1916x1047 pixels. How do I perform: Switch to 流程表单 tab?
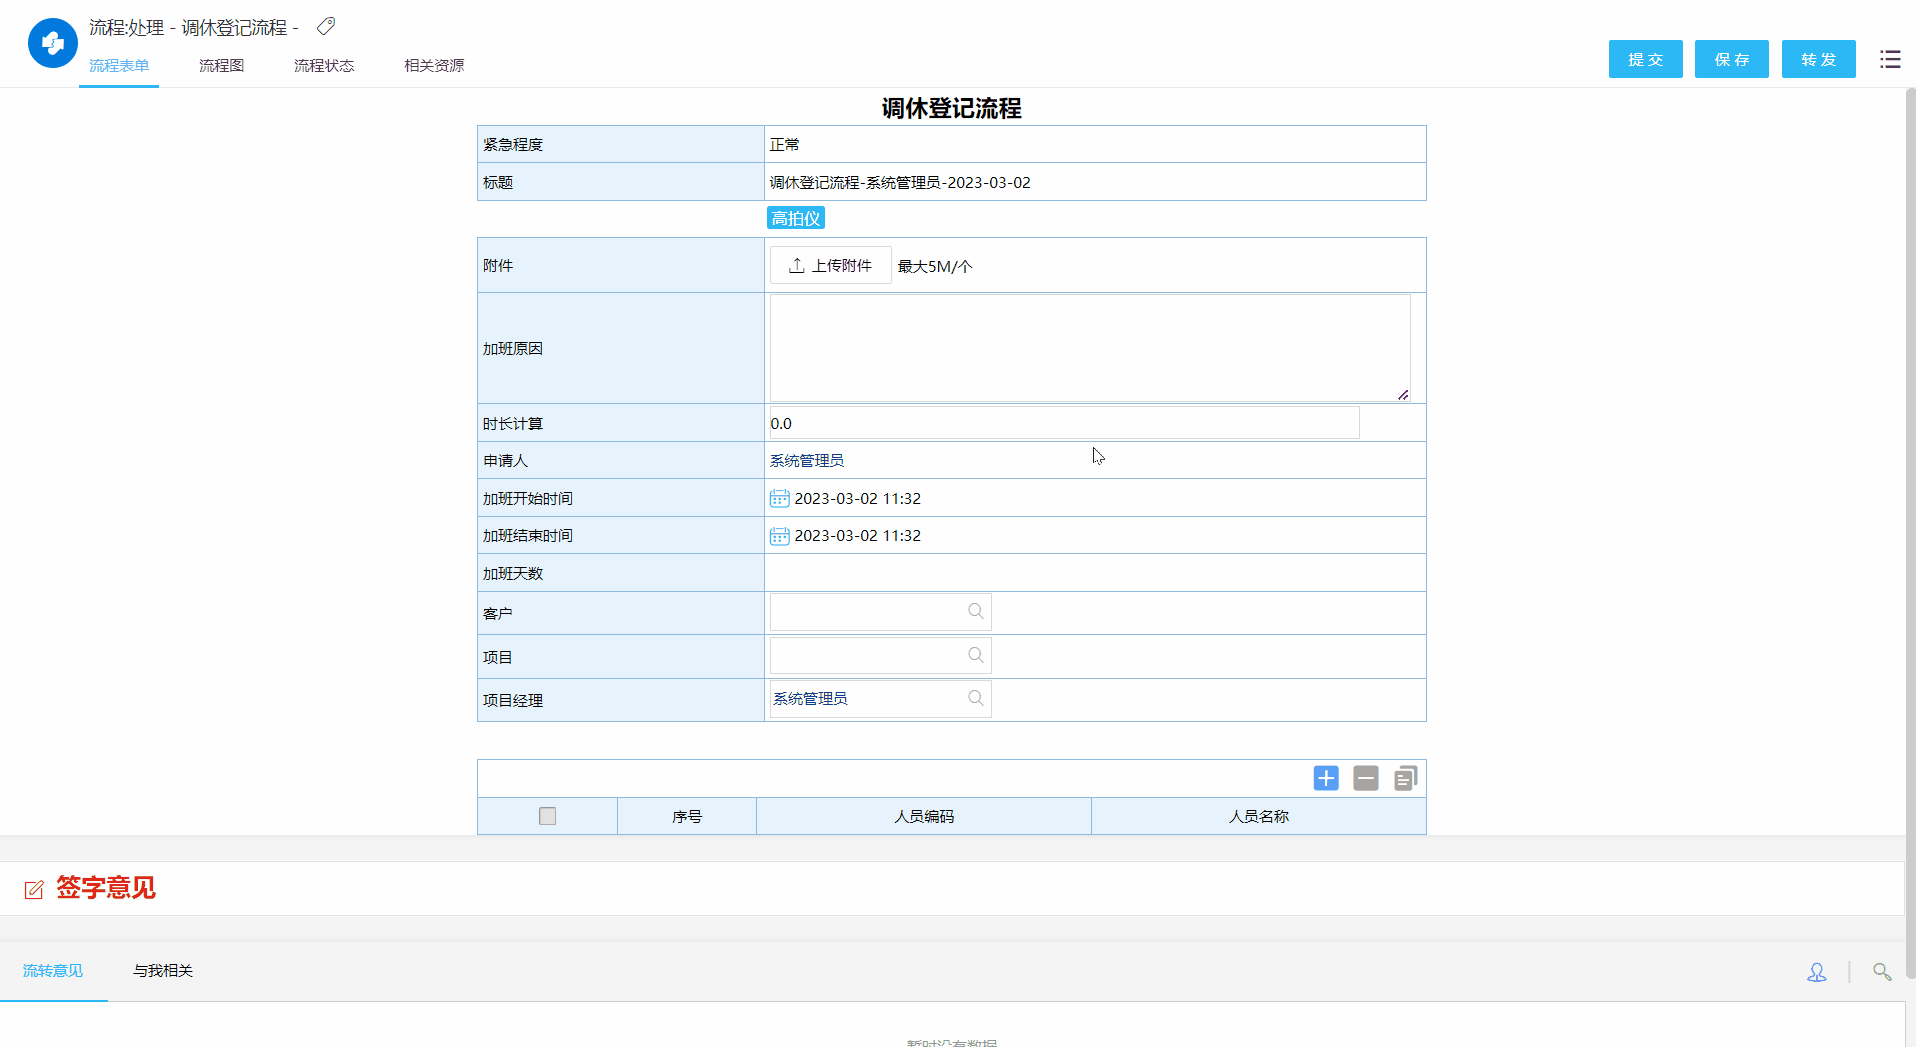(x=119, y=65)
